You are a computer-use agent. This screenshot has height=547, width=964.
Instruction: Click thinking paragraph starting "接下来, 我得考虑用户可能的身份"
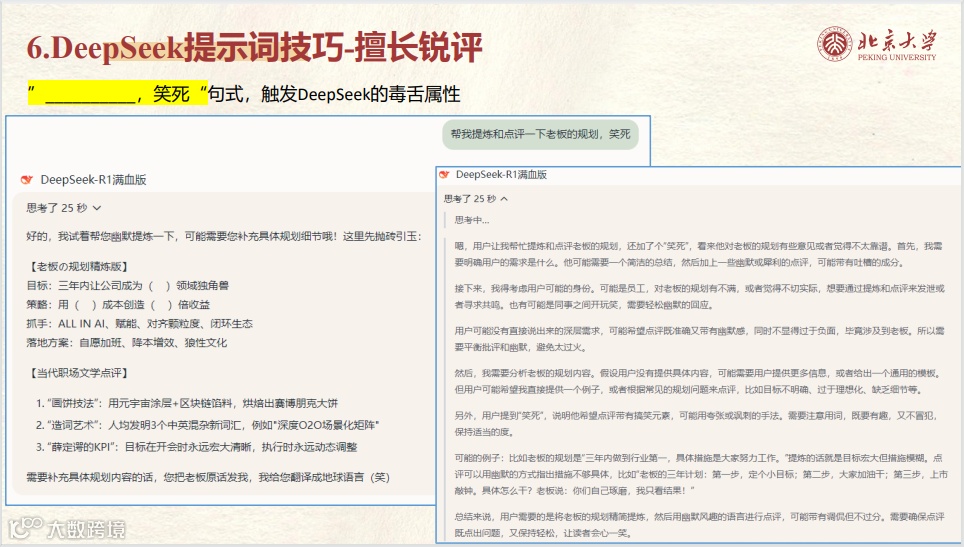pos(700,296)
